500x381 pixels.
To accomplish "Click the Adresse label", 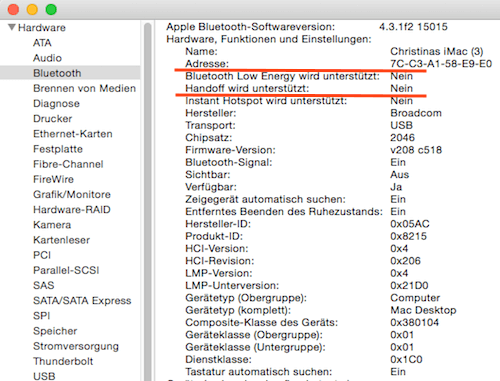I will (207, 64).
